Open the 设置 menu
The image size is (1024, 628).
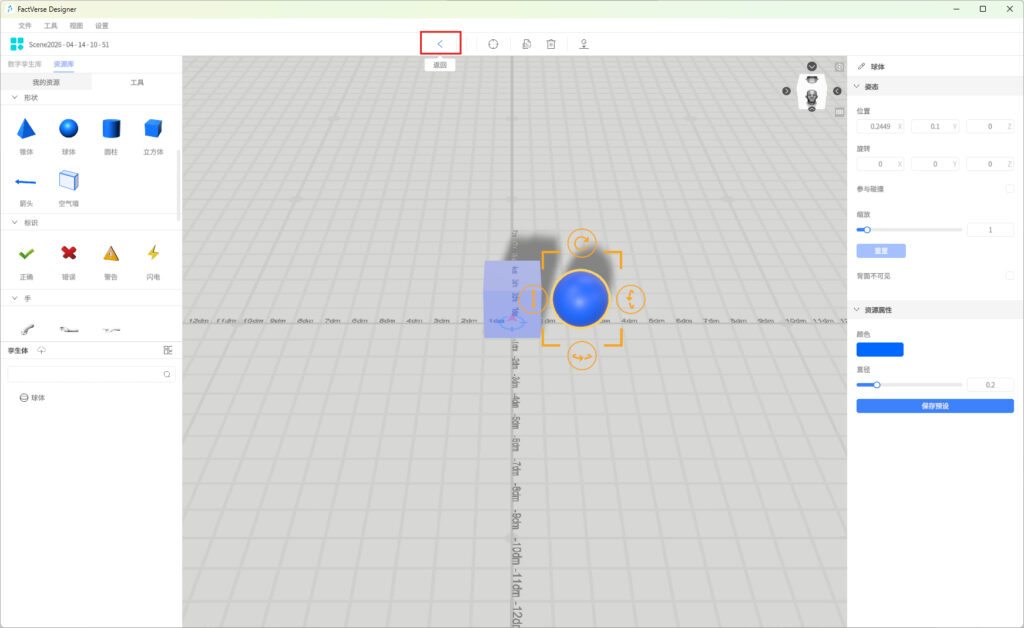pos(102,25)
